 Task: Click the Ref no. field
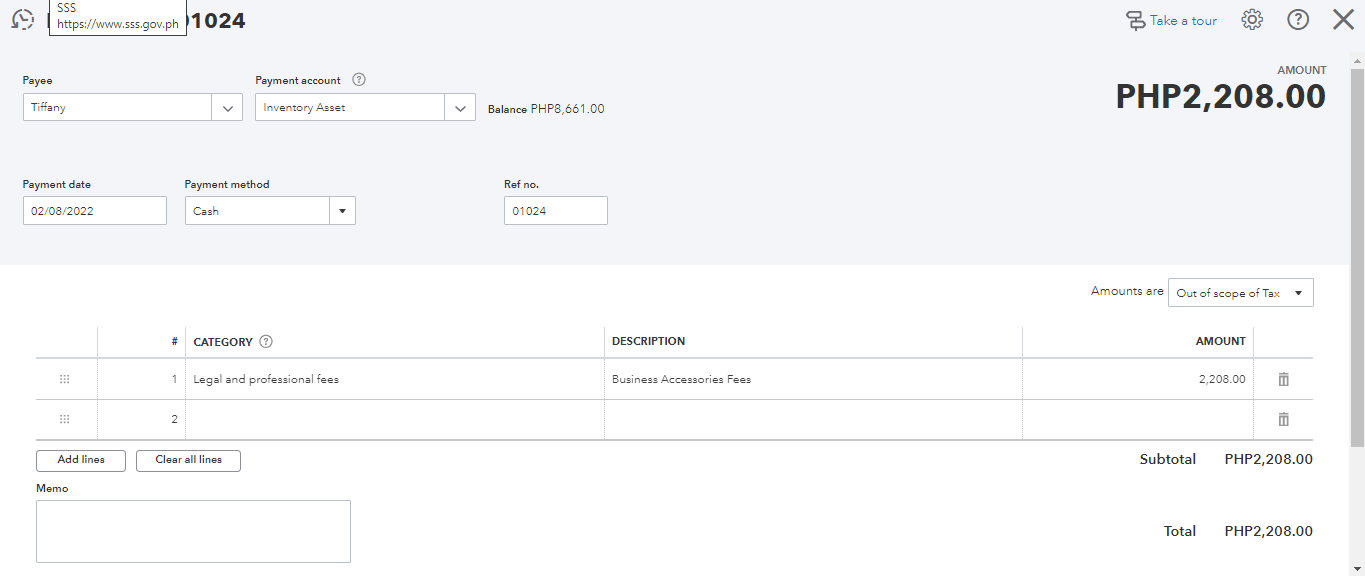point(556,211)
